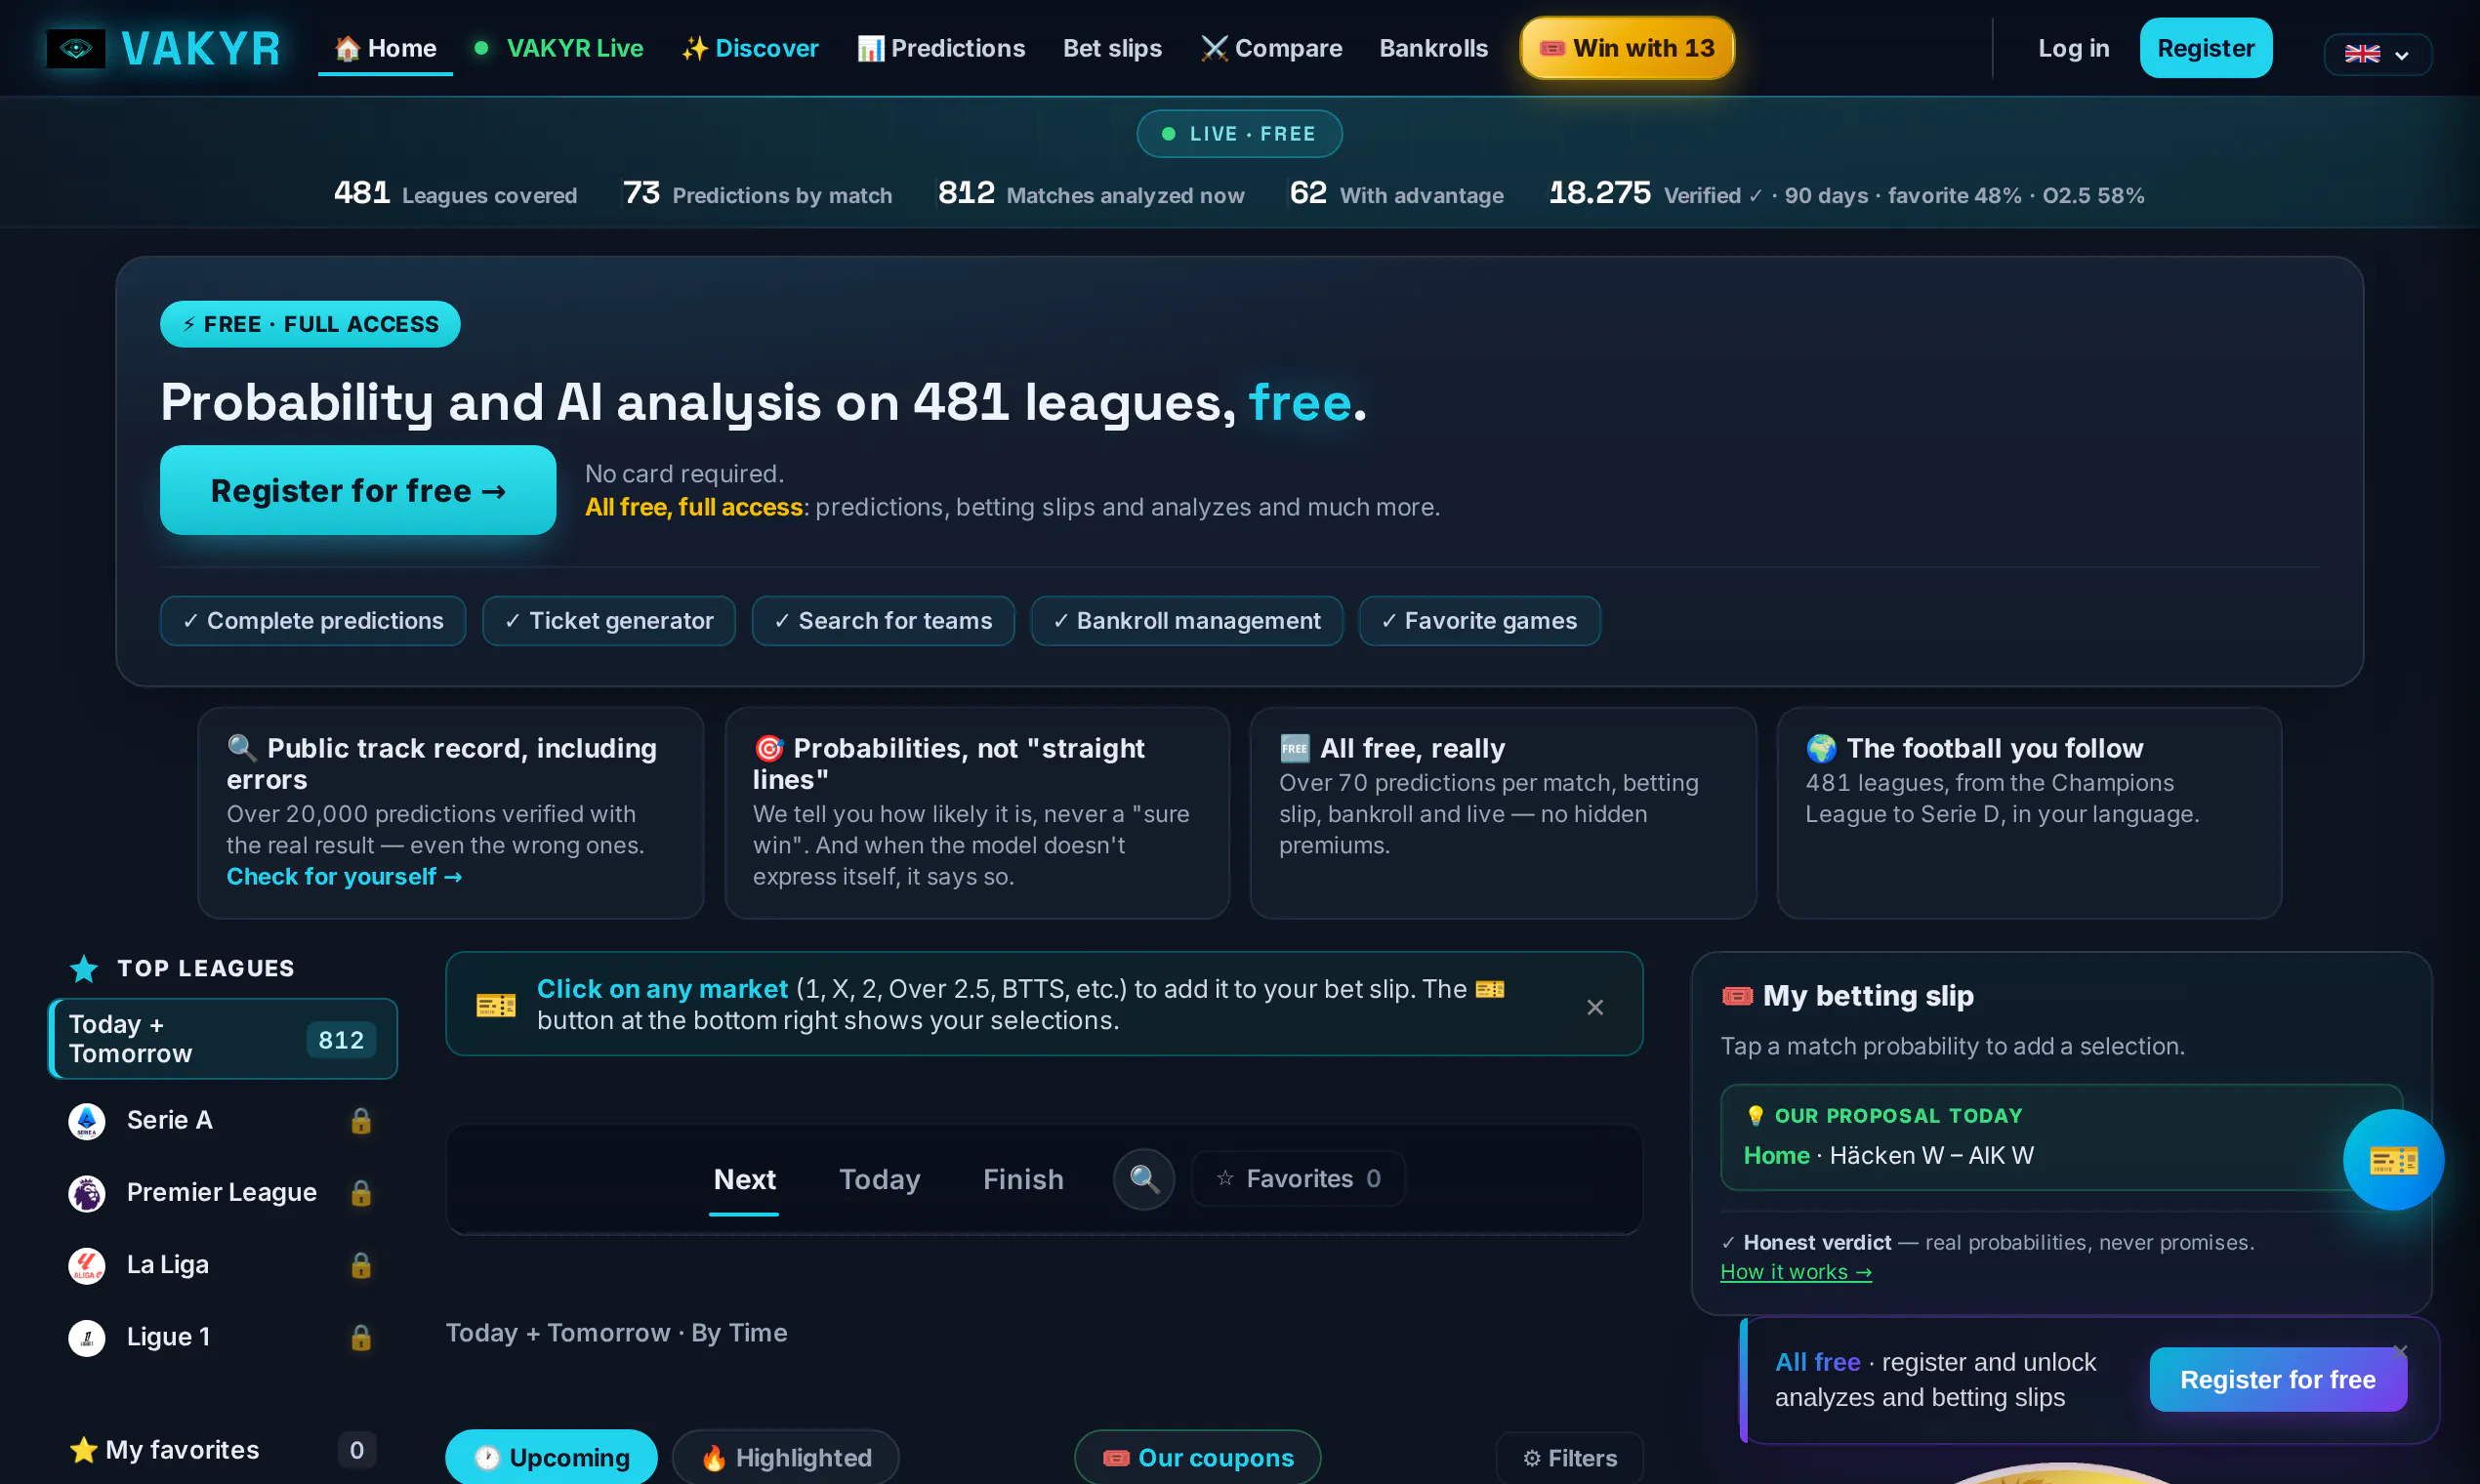Open the Compare nav item

1271,48
